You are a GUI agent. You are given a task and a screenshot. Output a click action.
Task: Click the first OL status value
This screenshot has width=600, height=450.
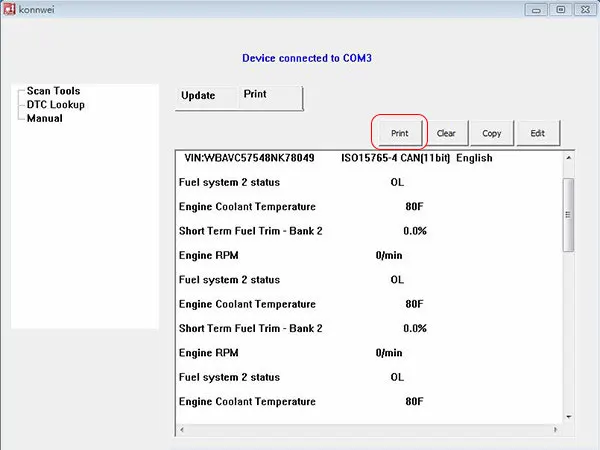[397, 183]
